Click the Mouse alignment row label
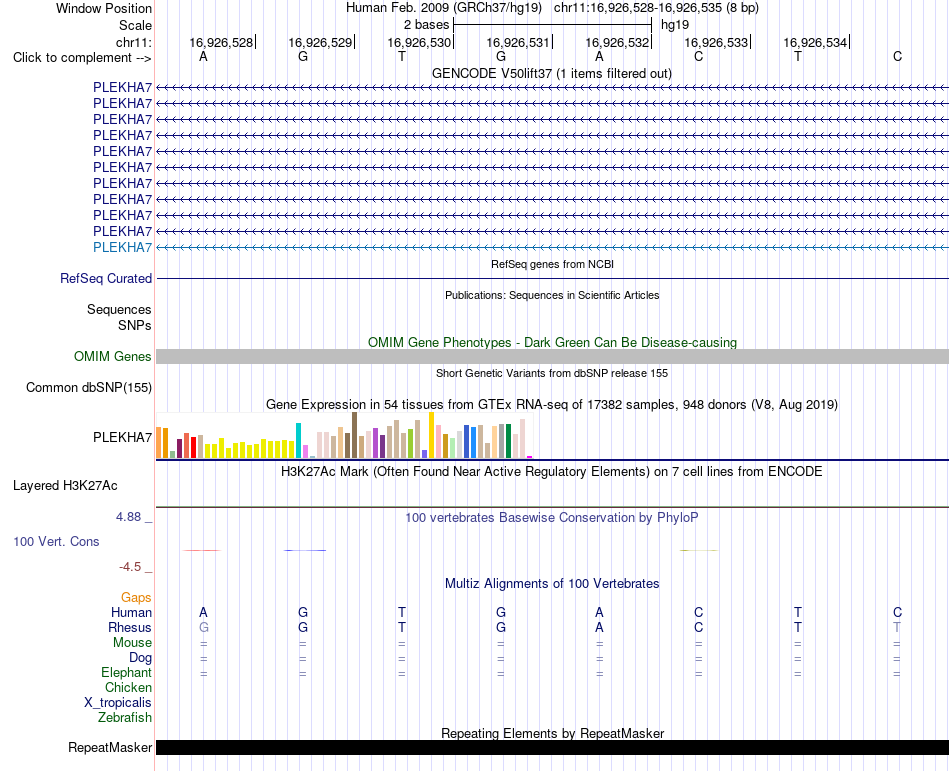 [x=132, y=643]
